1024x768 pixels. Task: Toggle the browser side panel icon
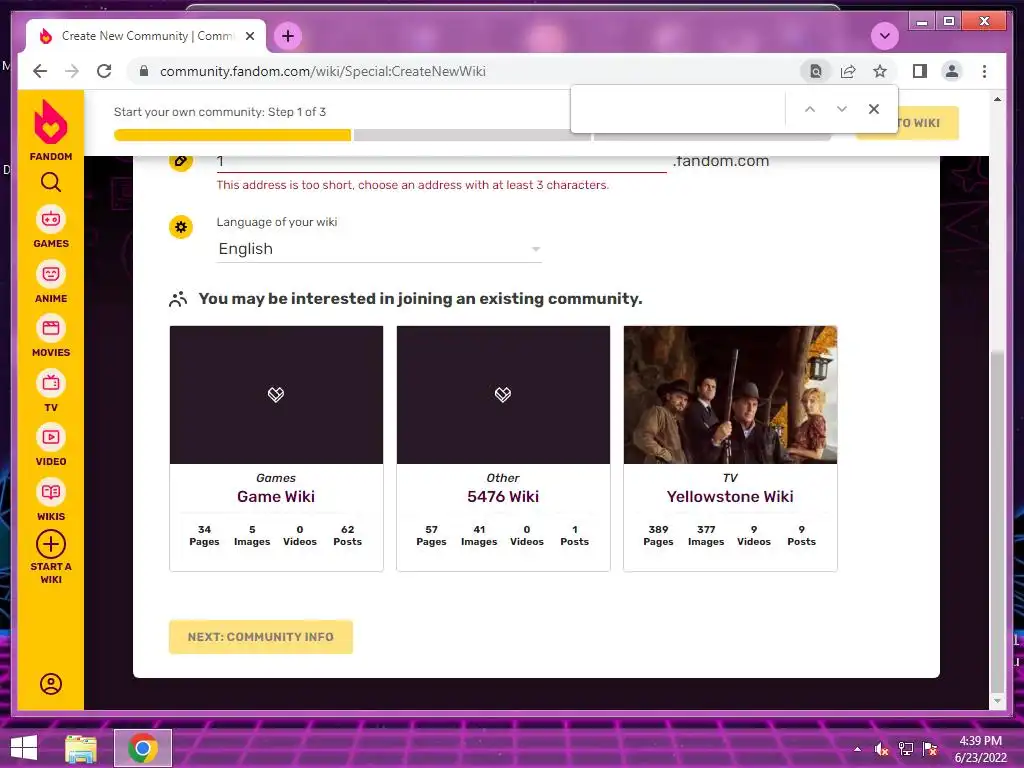(920, 71)
